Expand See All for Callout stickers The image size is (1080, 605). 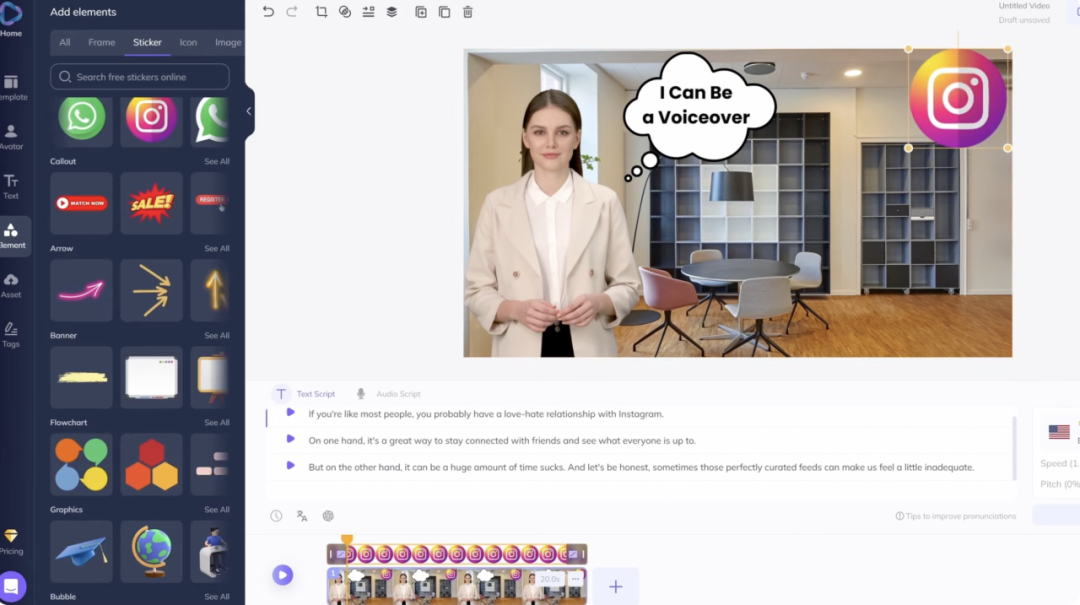[x=216, y=161]
